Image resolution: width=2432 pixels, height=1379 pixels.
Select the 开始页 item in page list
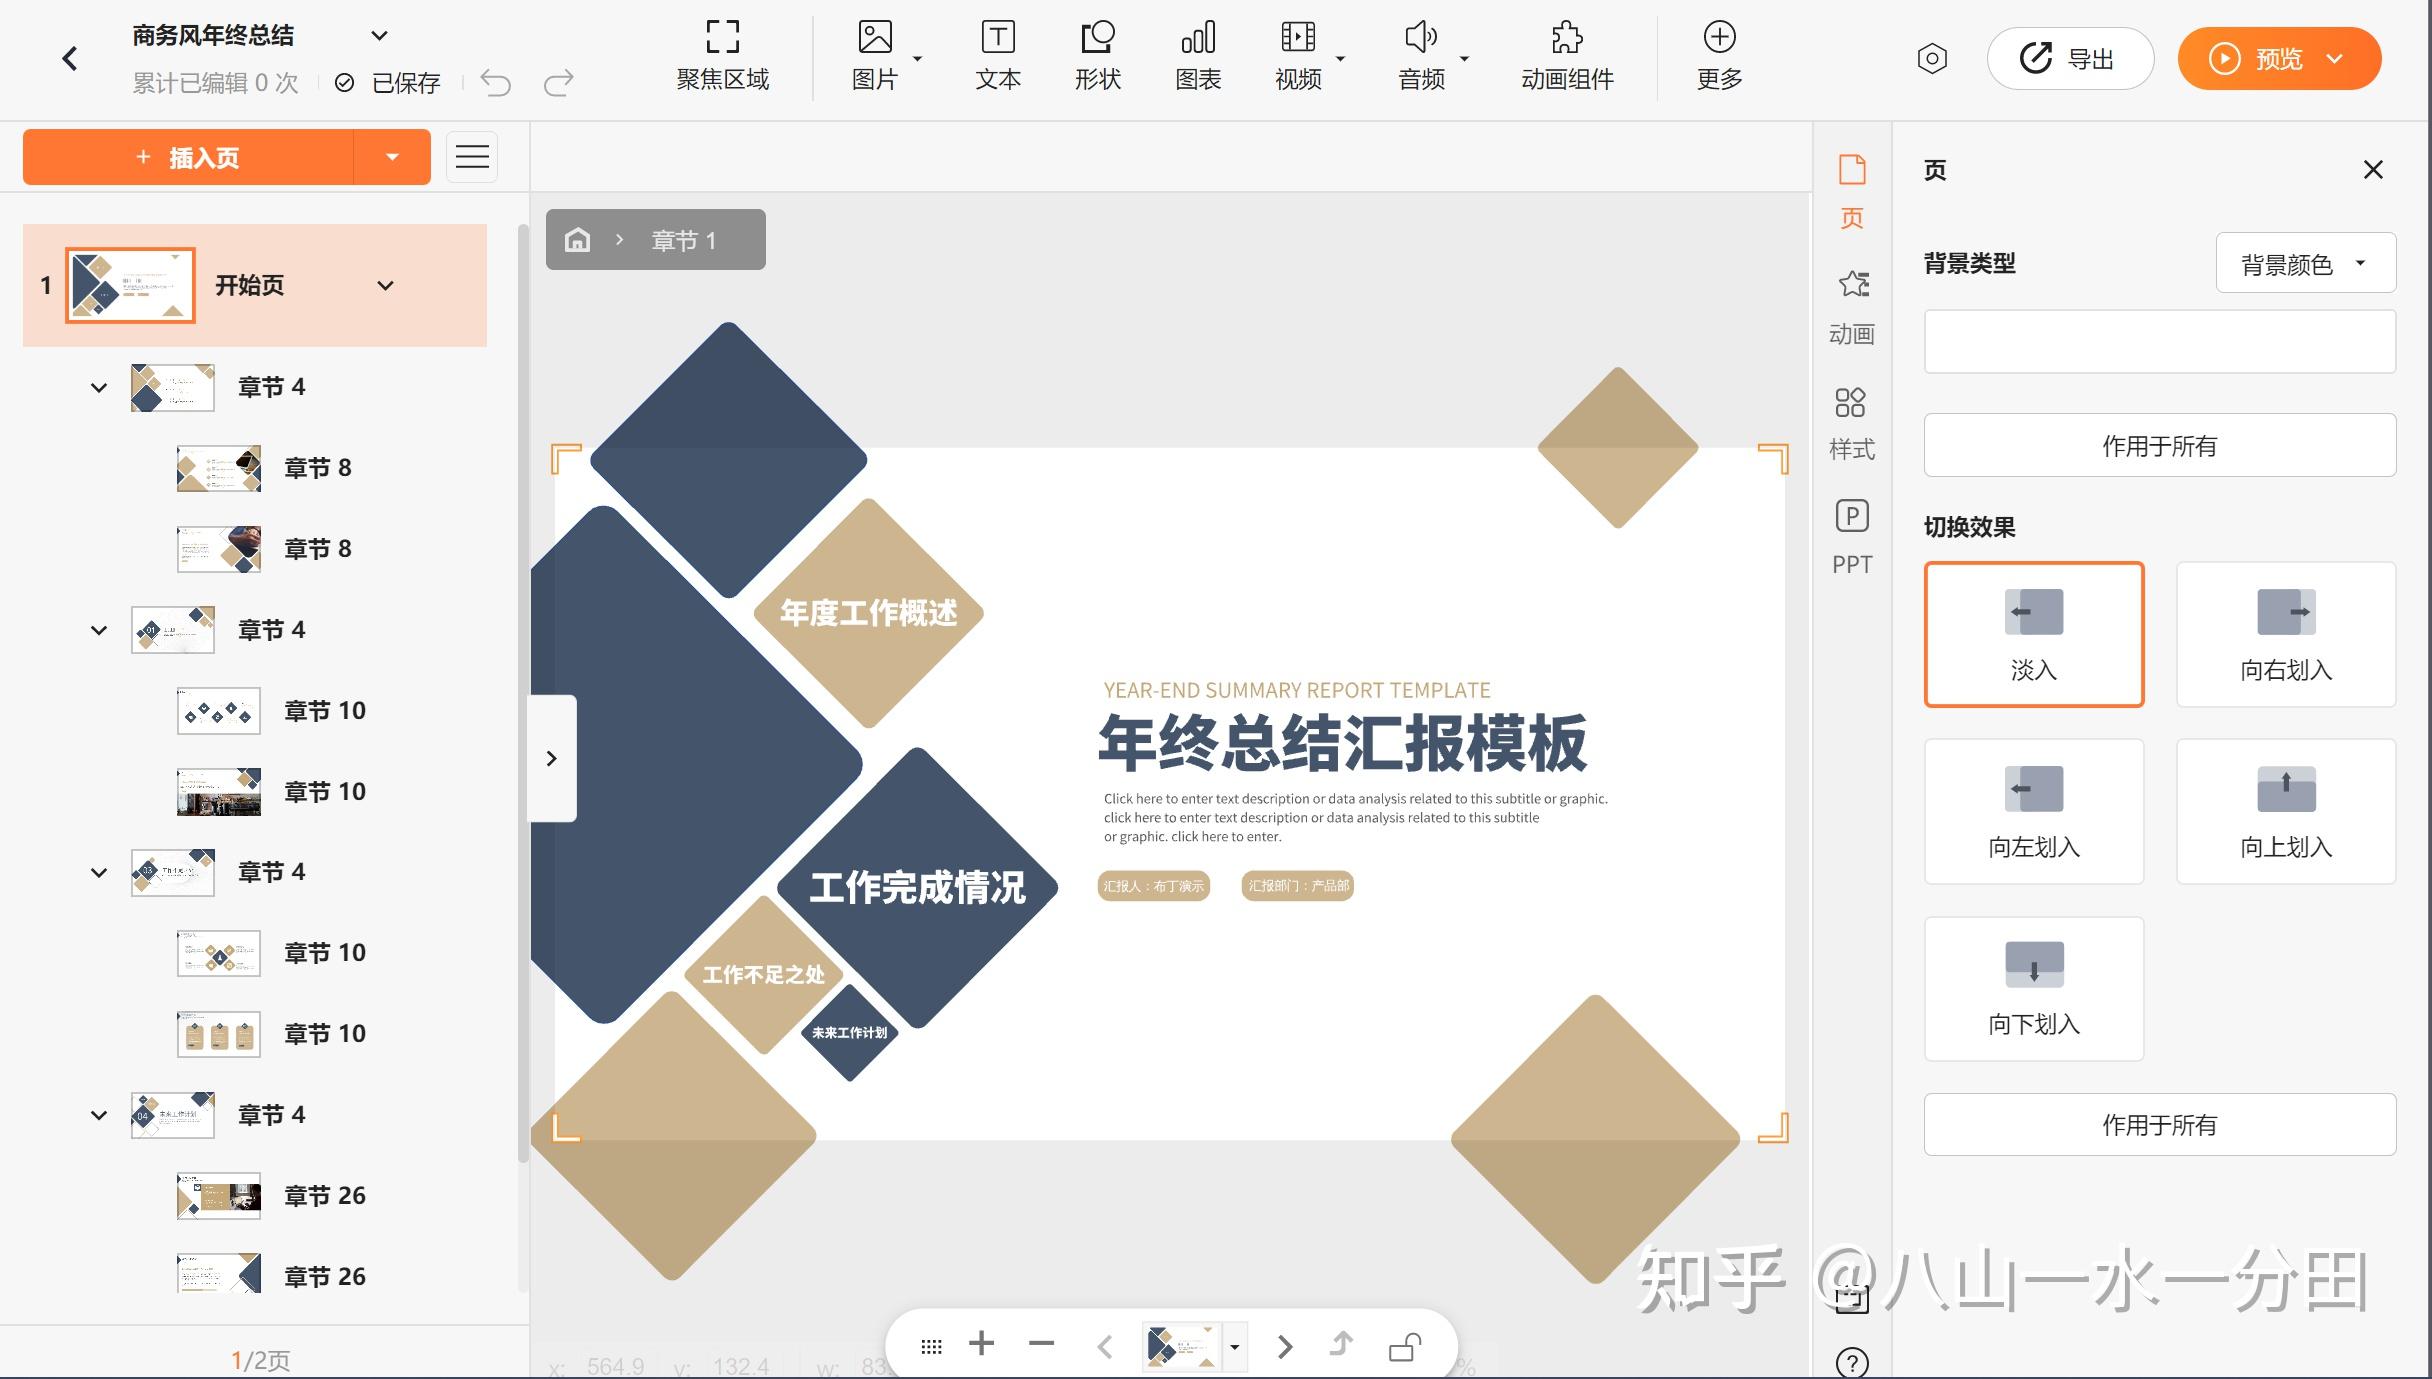(x=255, y=286)
